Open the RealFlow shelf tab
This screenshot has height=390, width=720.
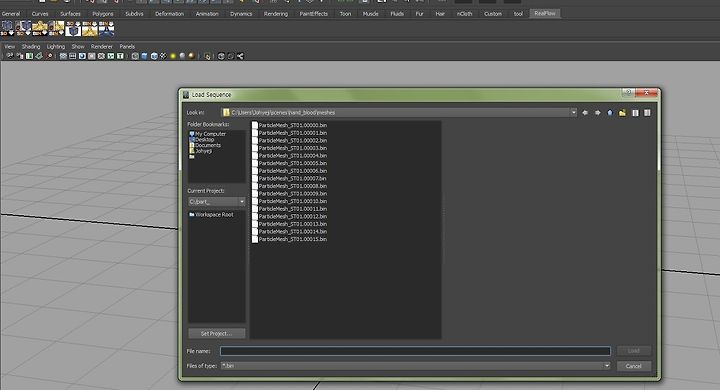545,13
